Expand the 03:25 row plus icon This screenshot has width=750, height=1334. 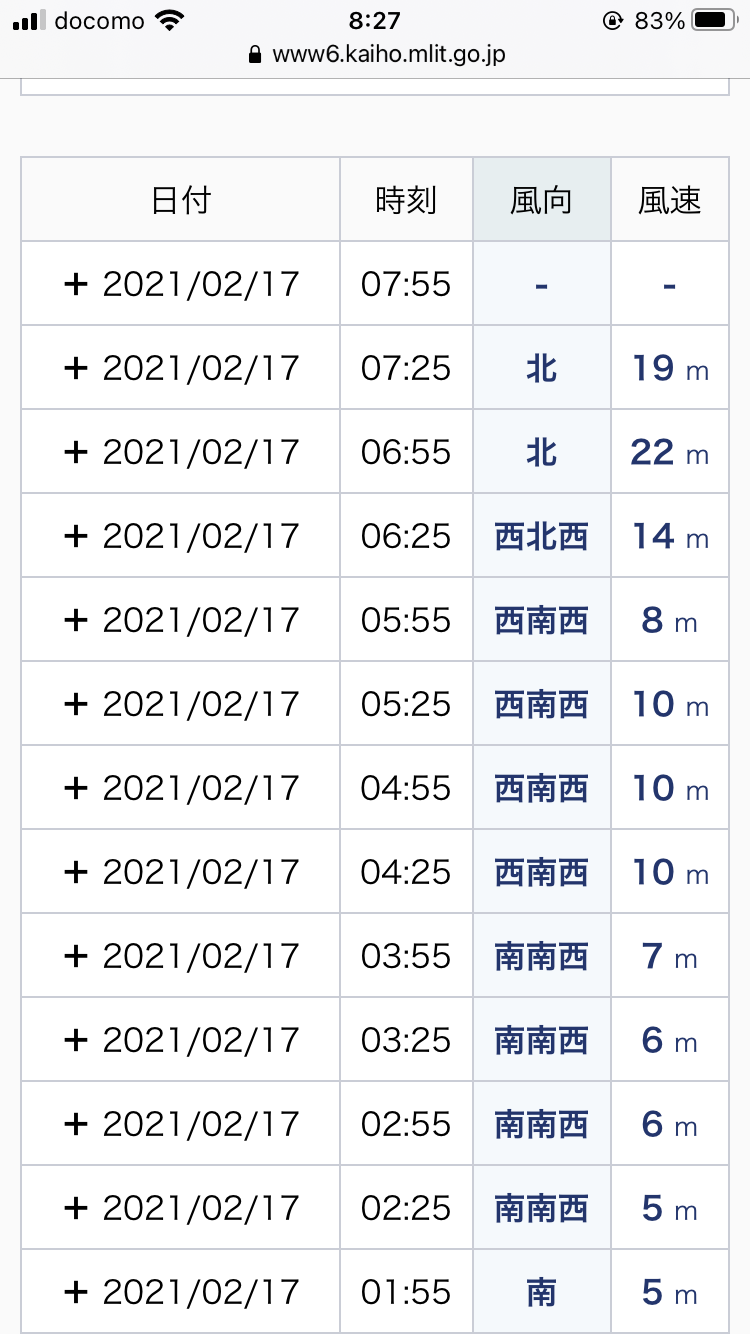(76, 1040)
